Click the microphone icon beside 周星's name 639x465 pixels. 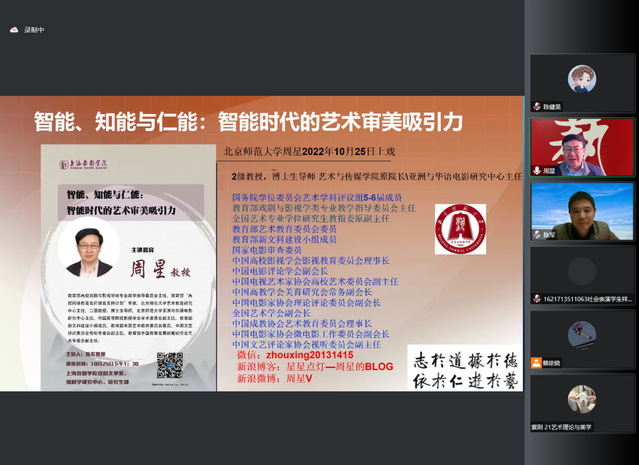(536, 170)
